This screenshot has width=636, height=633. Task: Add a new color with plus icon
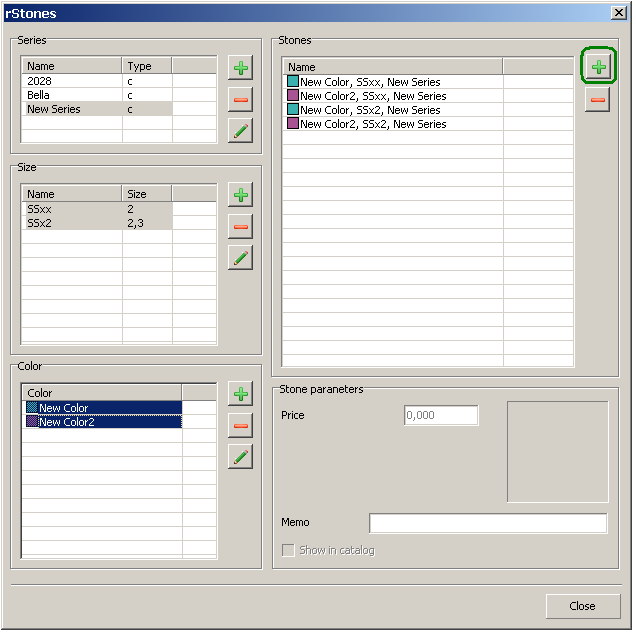[241, 393]
